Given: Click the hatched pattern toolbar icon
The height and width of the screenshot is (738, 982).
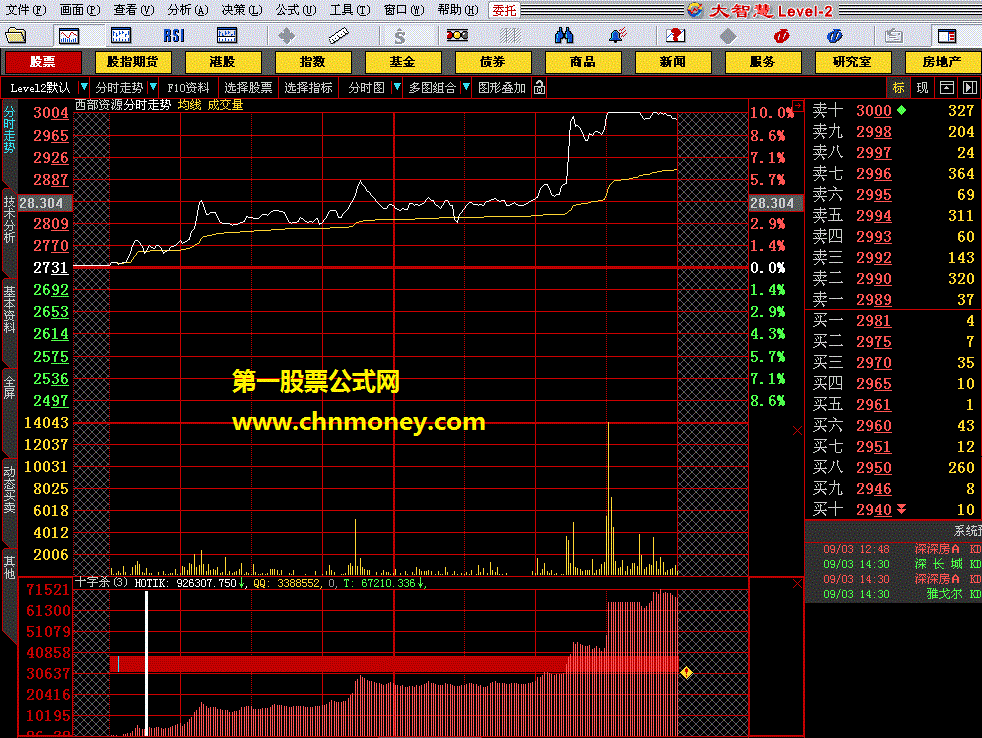Looking at the screenshot, I should 510,36.
